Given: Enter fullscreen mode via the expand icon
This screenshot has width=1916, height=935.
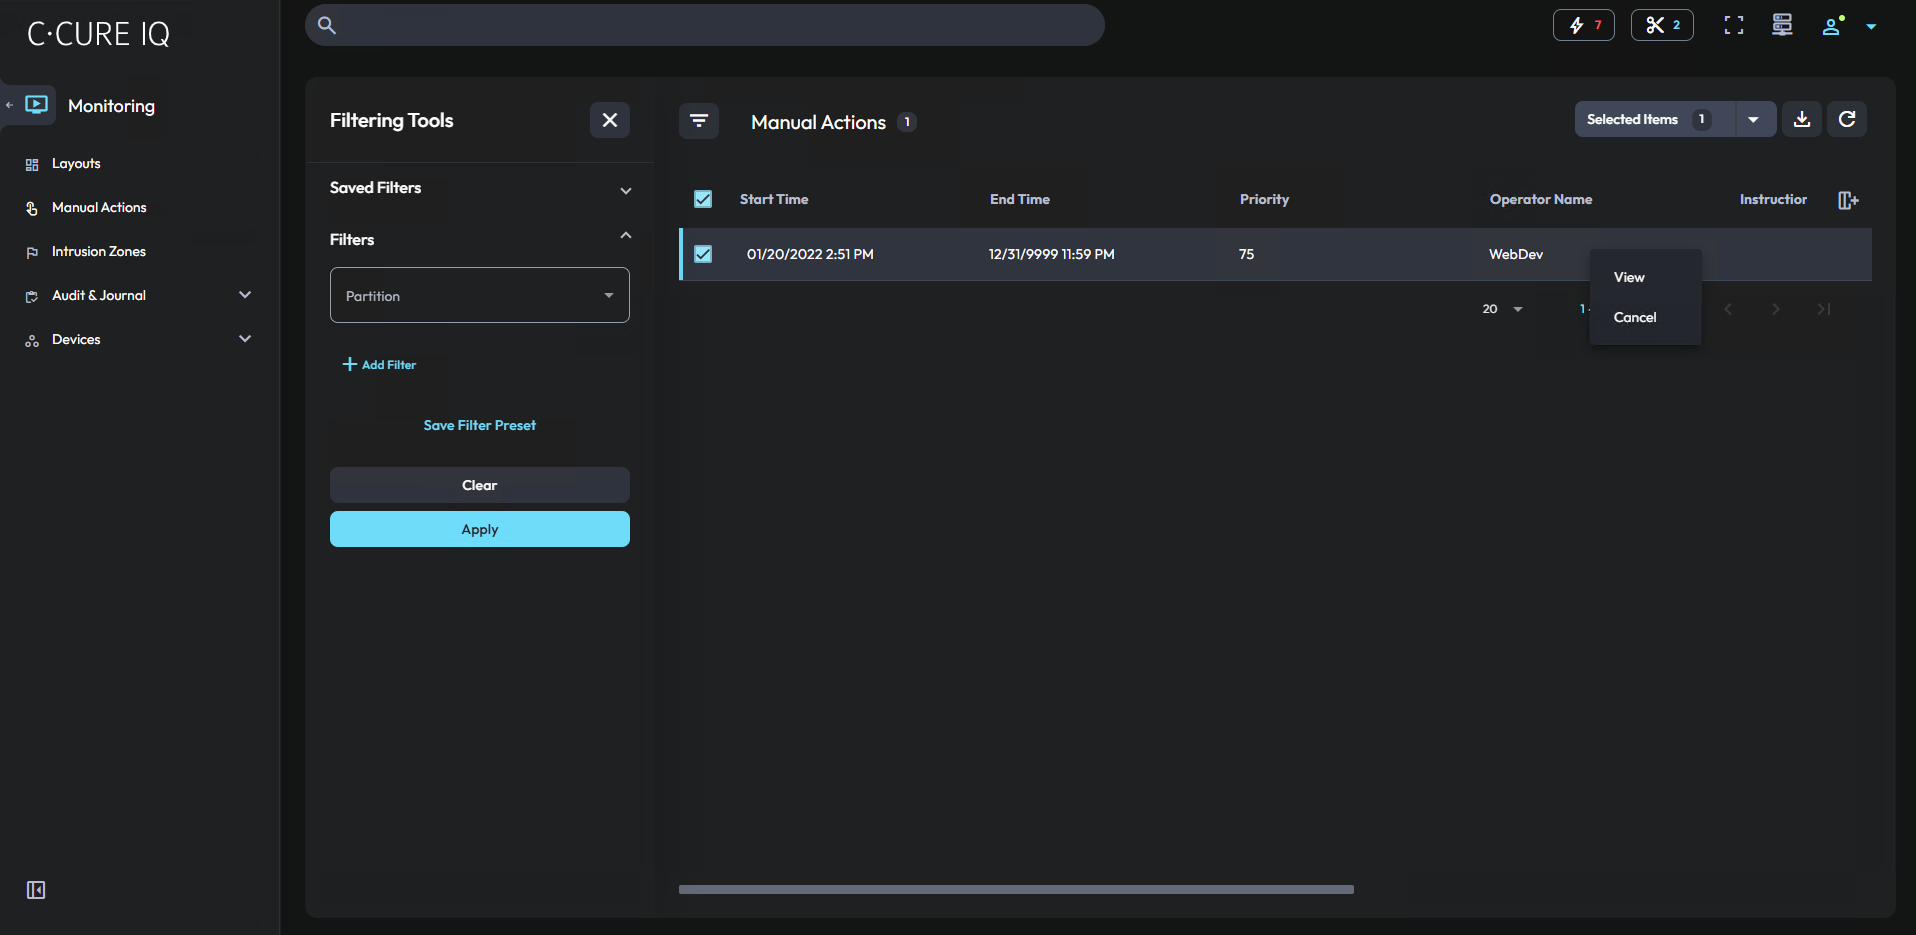Looking at the screenshot, I should (1733, 25).
